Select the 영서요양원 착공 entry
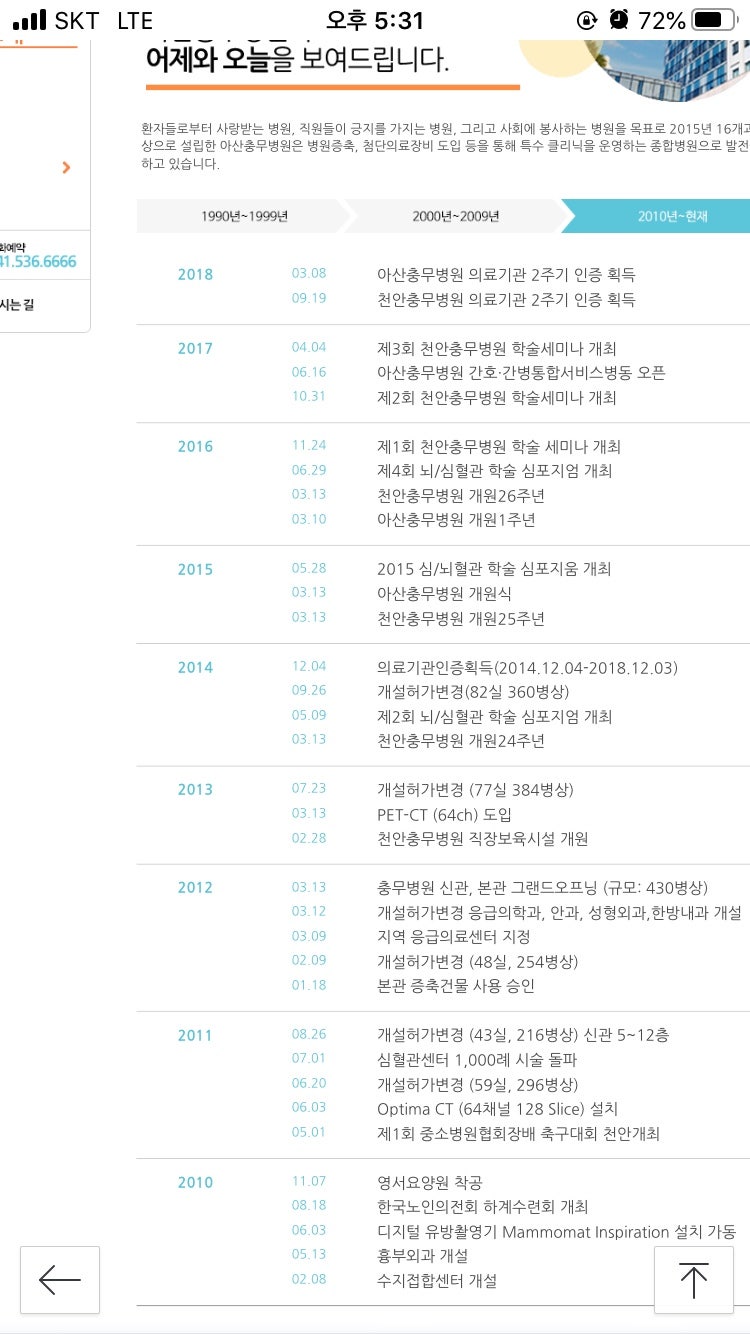Image resolution: width=750 pixels, height=1334 pixels. coord(430,1182)
